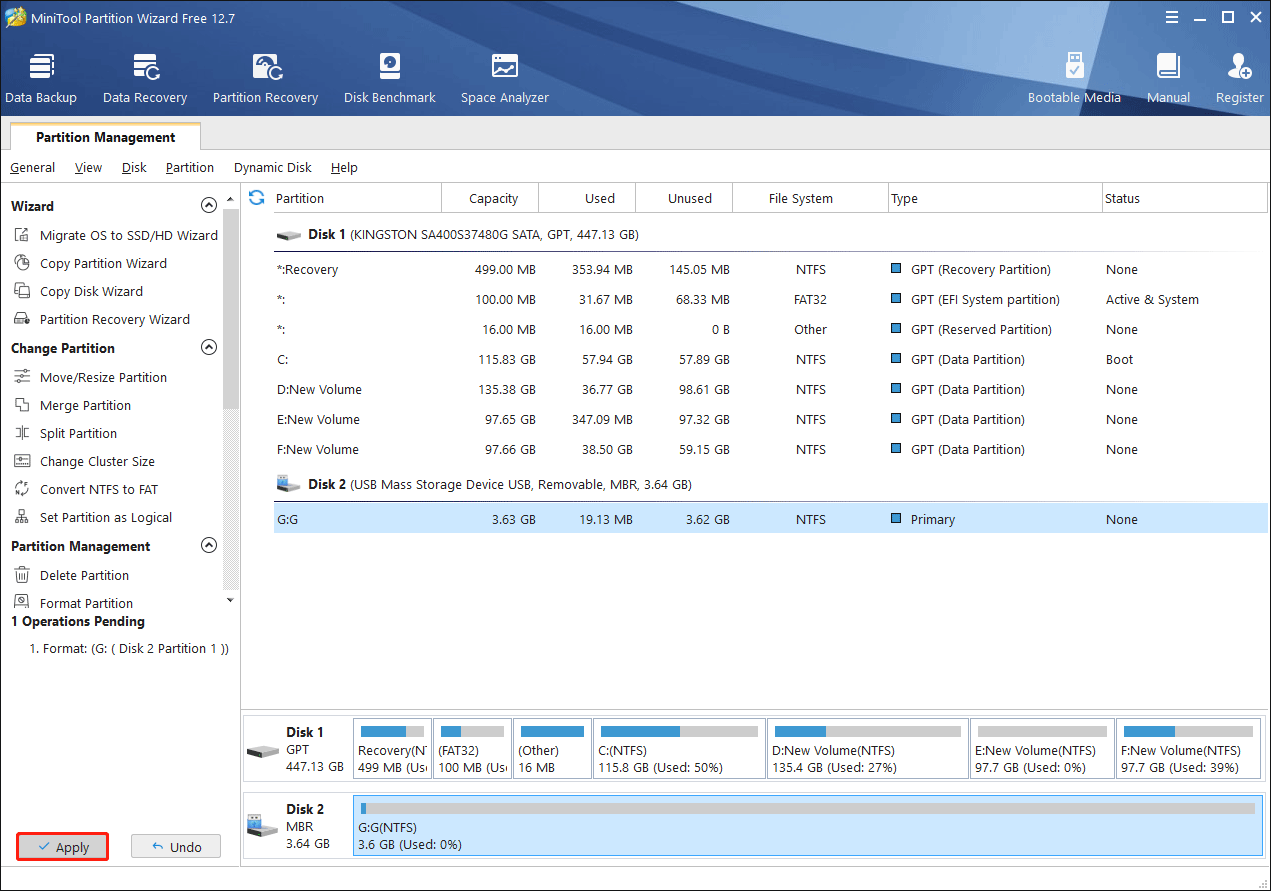Select the EFI System partition row

click(770, 299)
